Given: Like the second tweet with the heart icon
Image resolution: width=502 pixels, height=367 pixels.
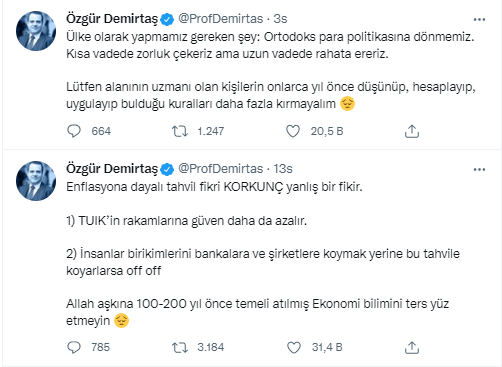Looking at the screenshot, I should (x=294, y=347).
